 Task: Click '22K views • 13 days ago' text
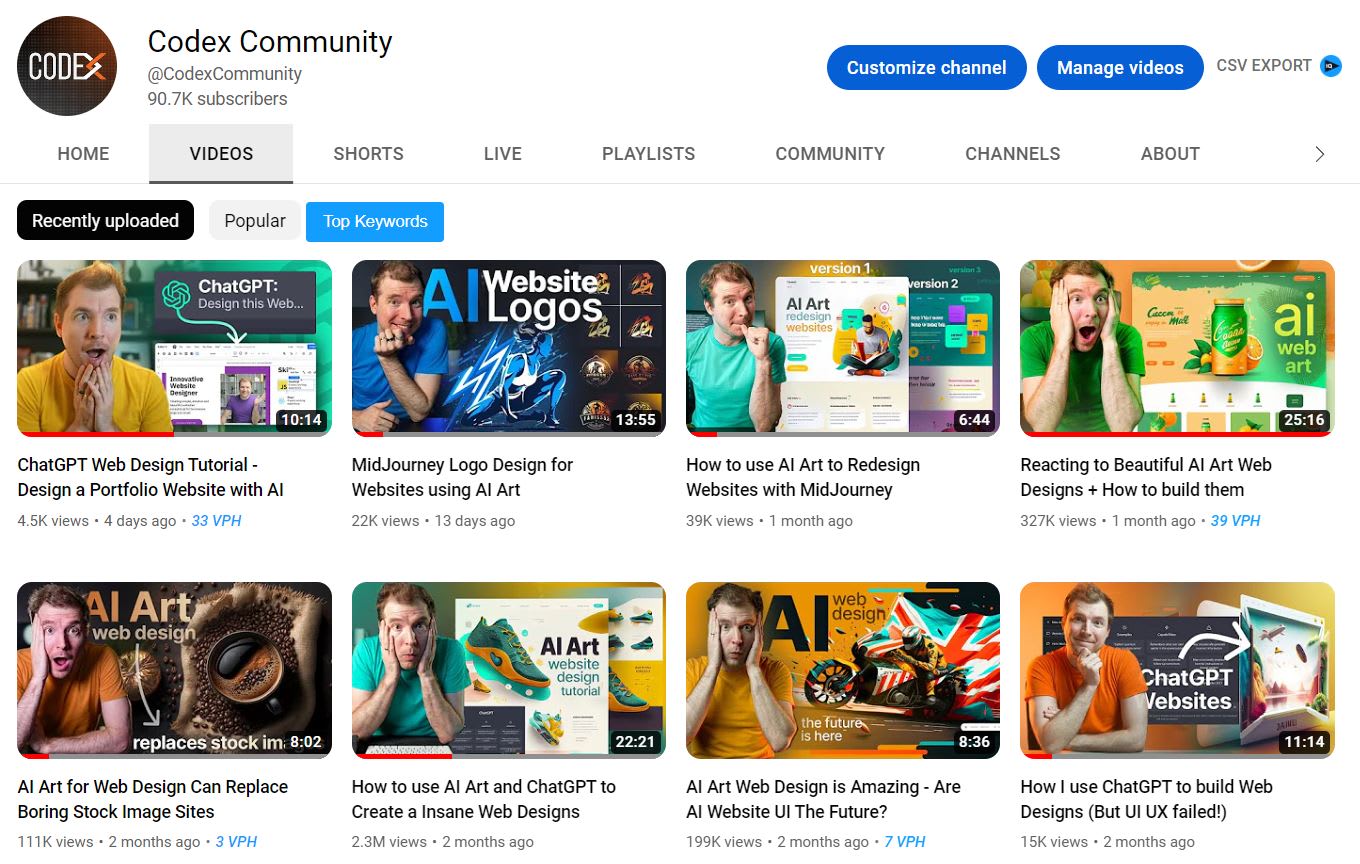click(433, 521)
